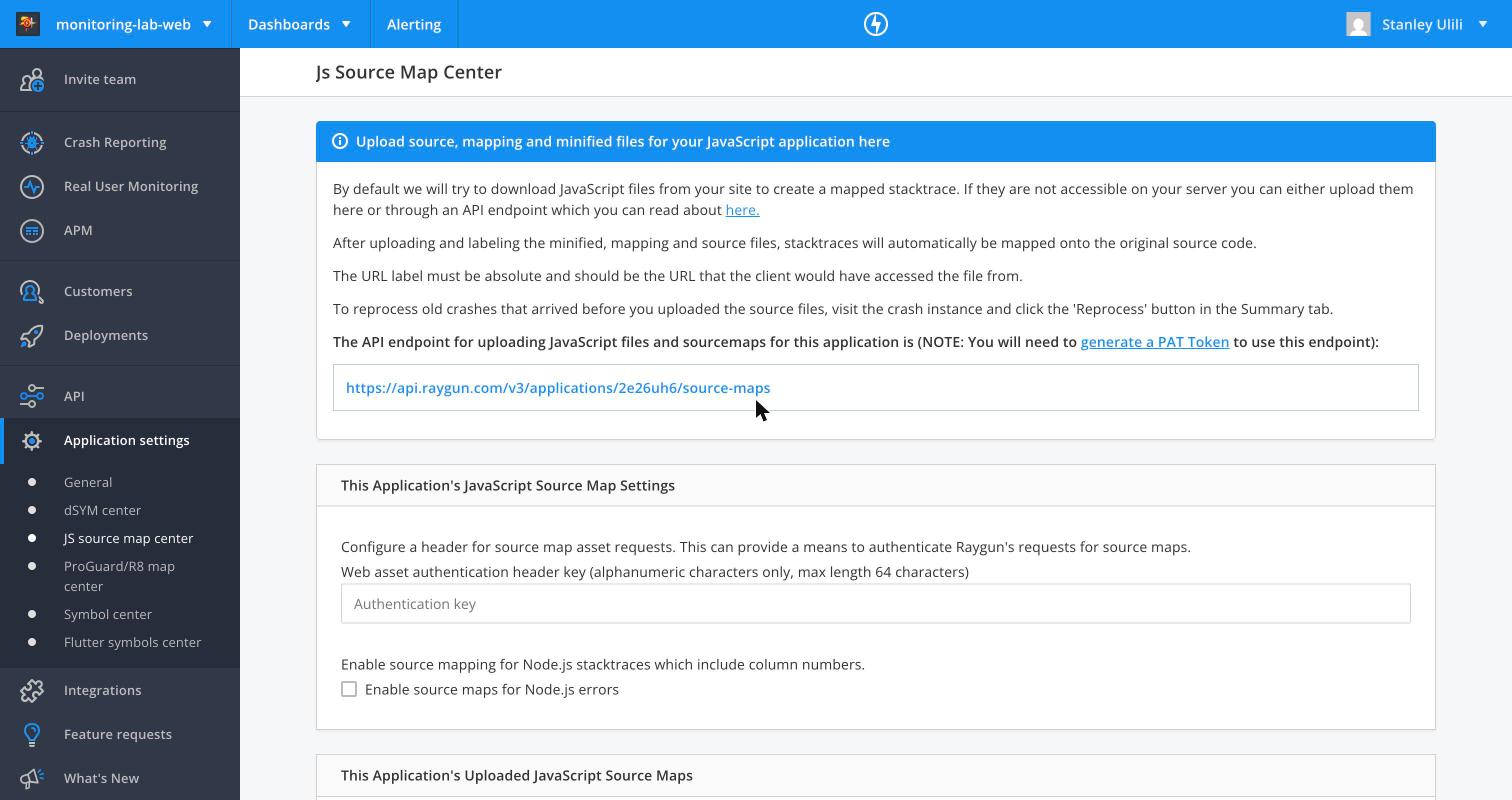Click the What's New megaphone icon
1512x800 pixels.
pyautogui.click(x=32, y=778)
